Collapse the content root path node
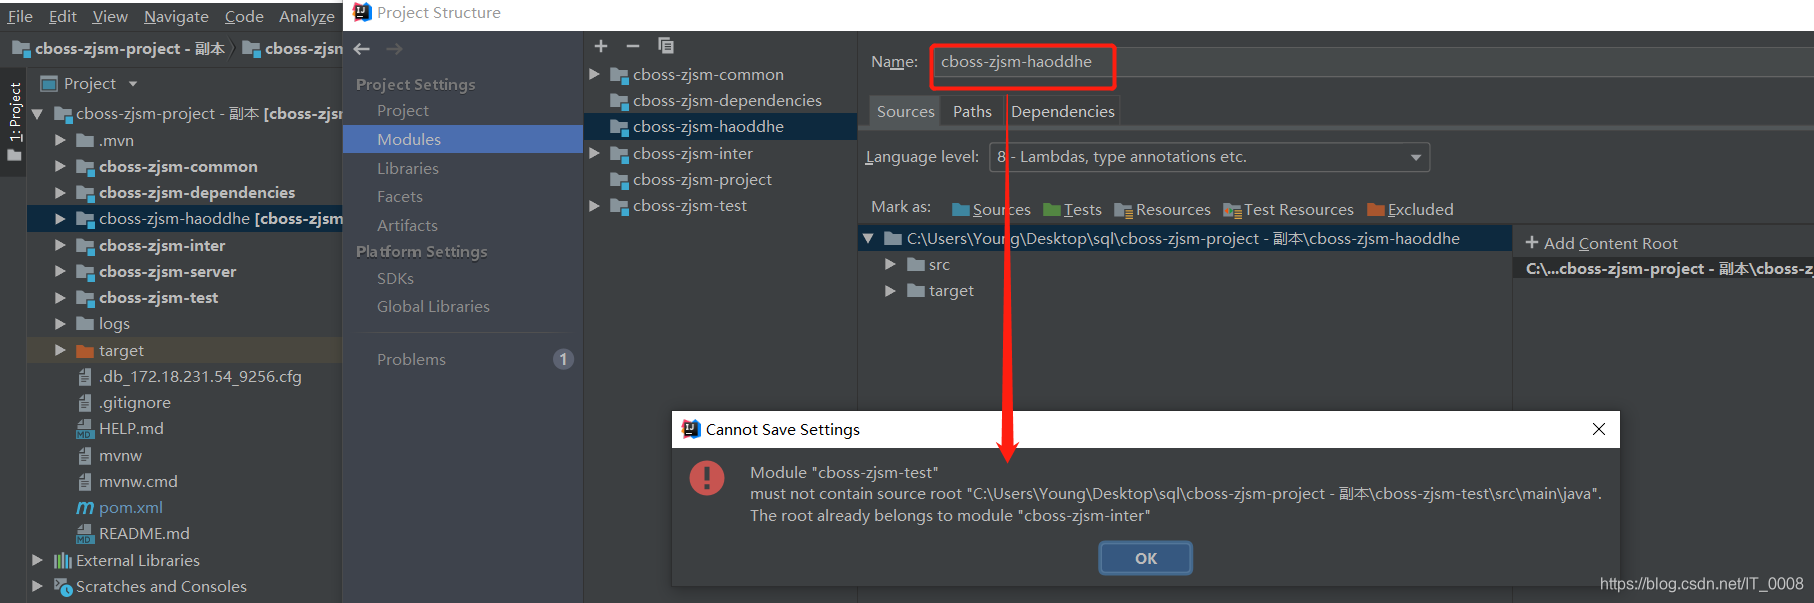 click(868, 239)
